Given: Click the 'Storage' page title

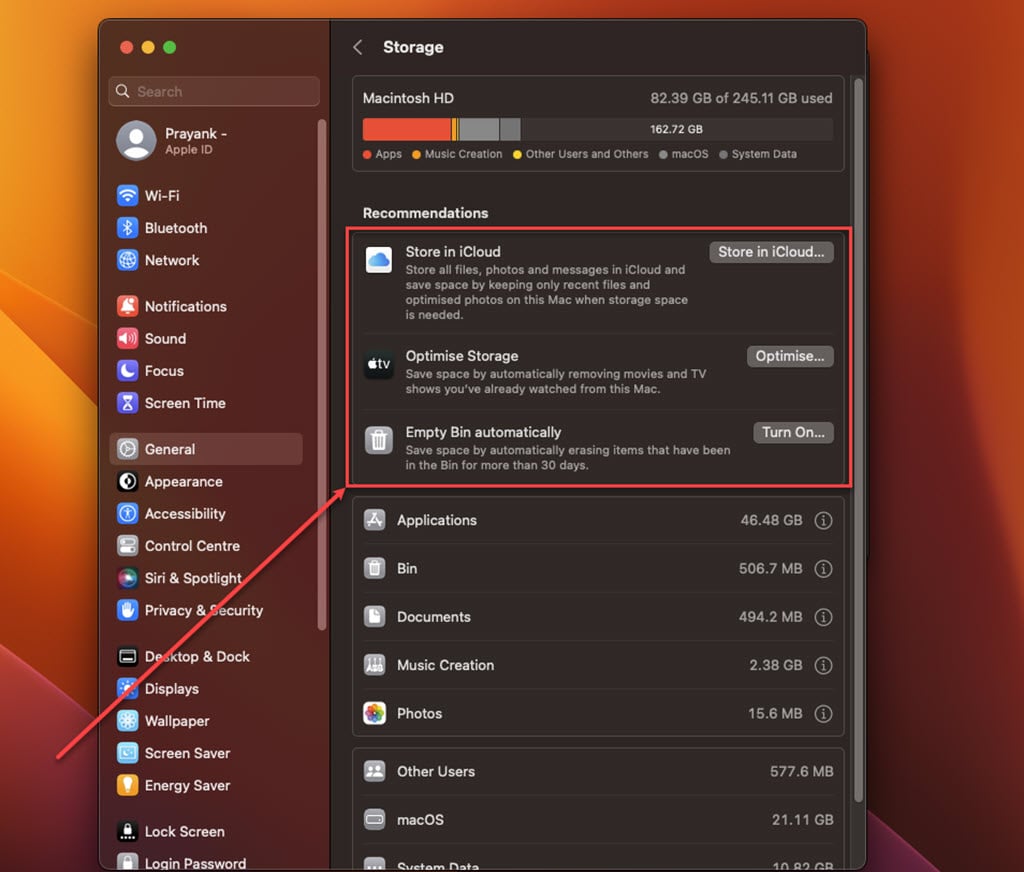Looking at the screenshot, I should tap(413, 47).
